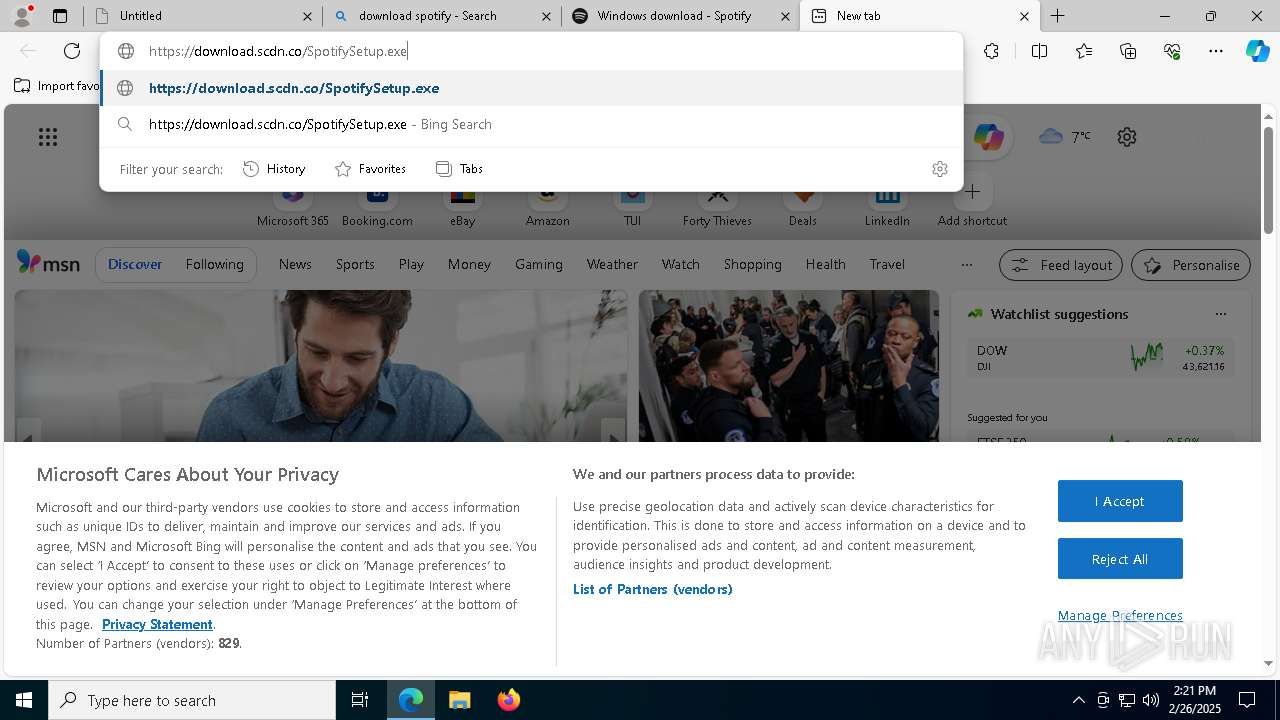The image size is (1280, 720).
Task: Switch to download spotify Search tab
Action: [441, 16]
